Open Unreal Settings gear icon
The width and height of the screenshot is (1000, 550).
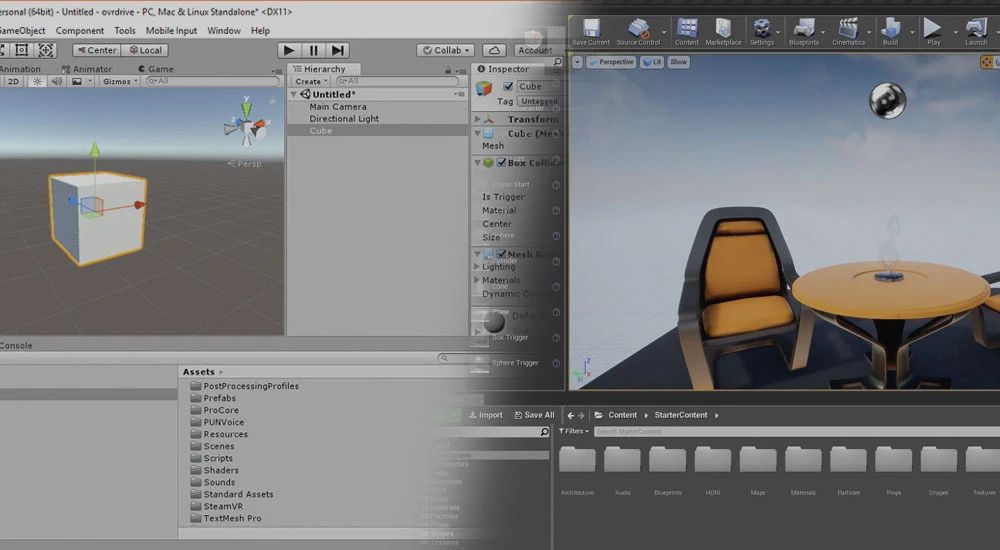(x=761, y=32)
